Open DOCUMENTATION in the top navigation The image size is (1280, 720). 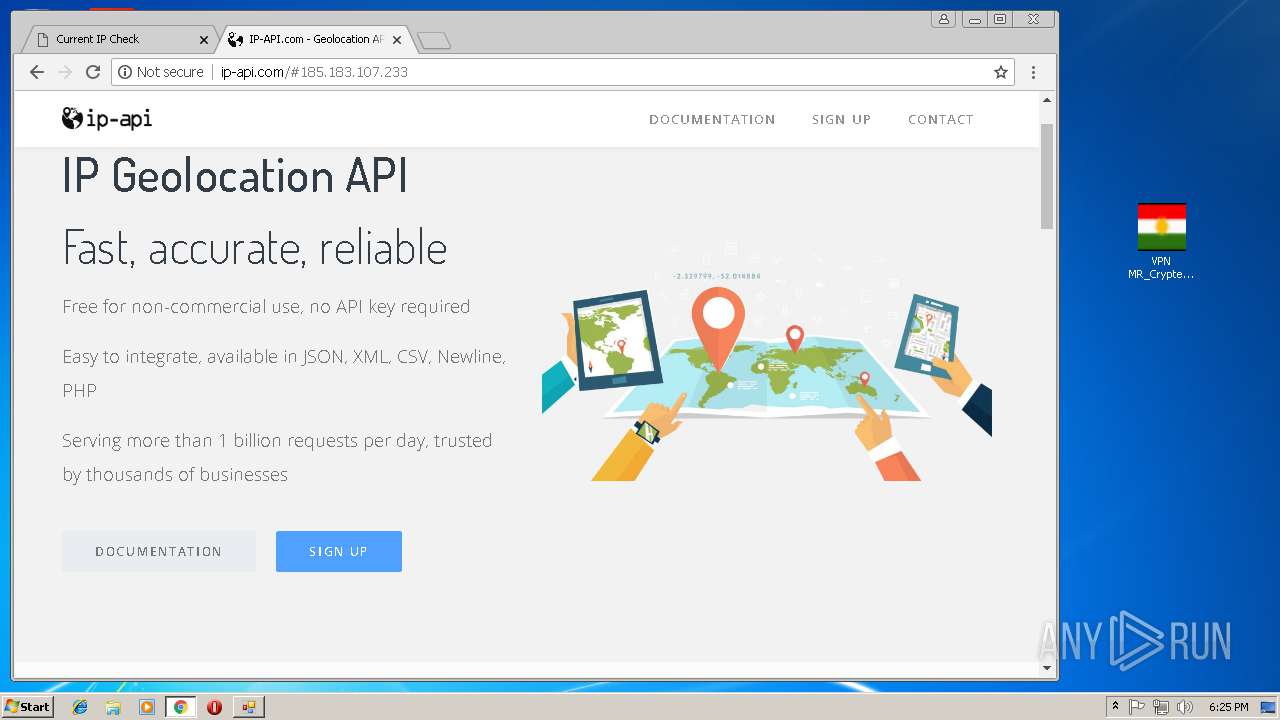(x=712, y=119)
